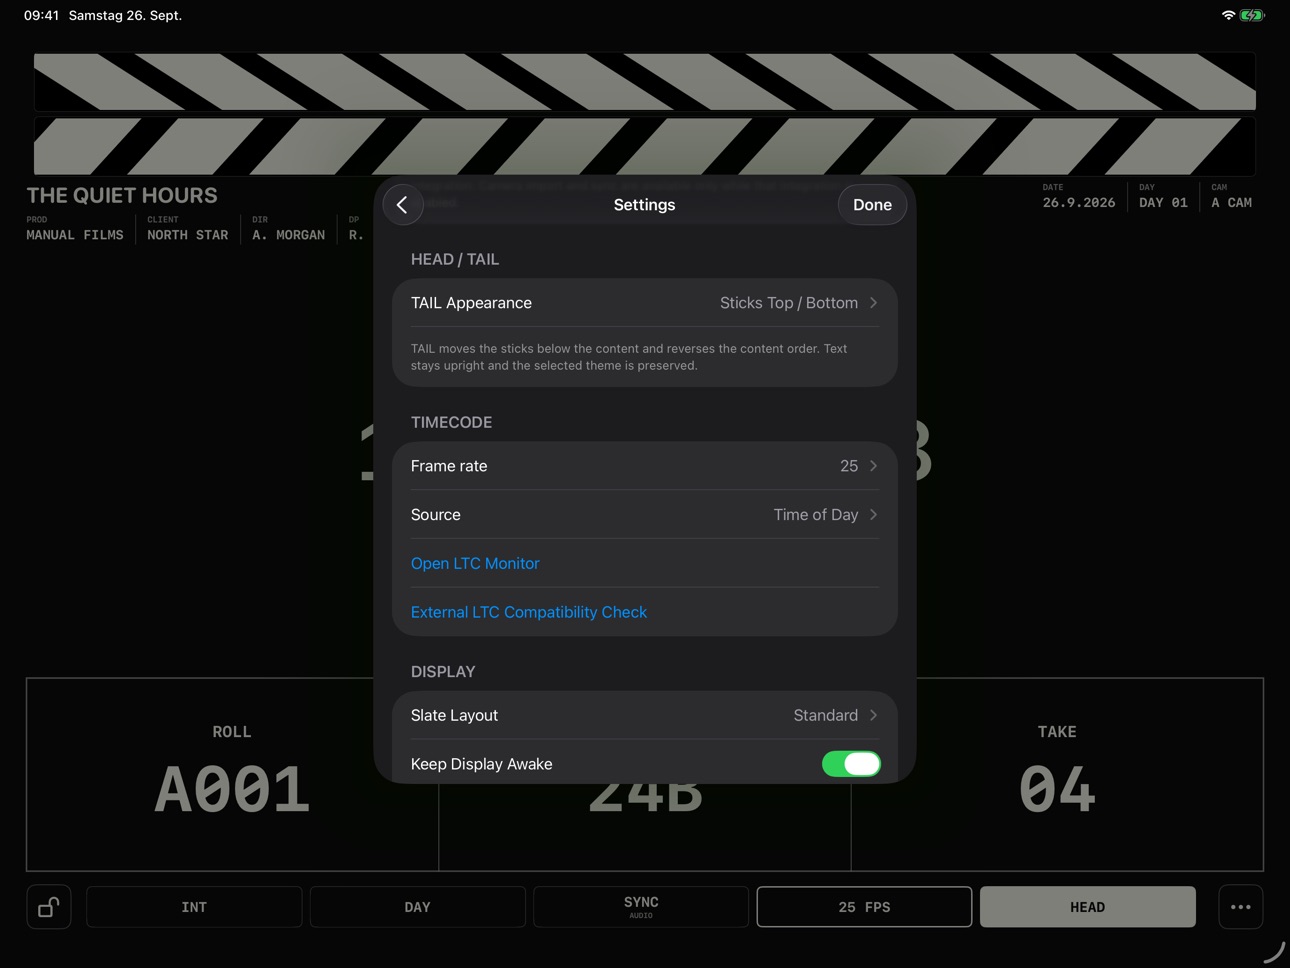Toggle HEAD slate mode

1088,907
